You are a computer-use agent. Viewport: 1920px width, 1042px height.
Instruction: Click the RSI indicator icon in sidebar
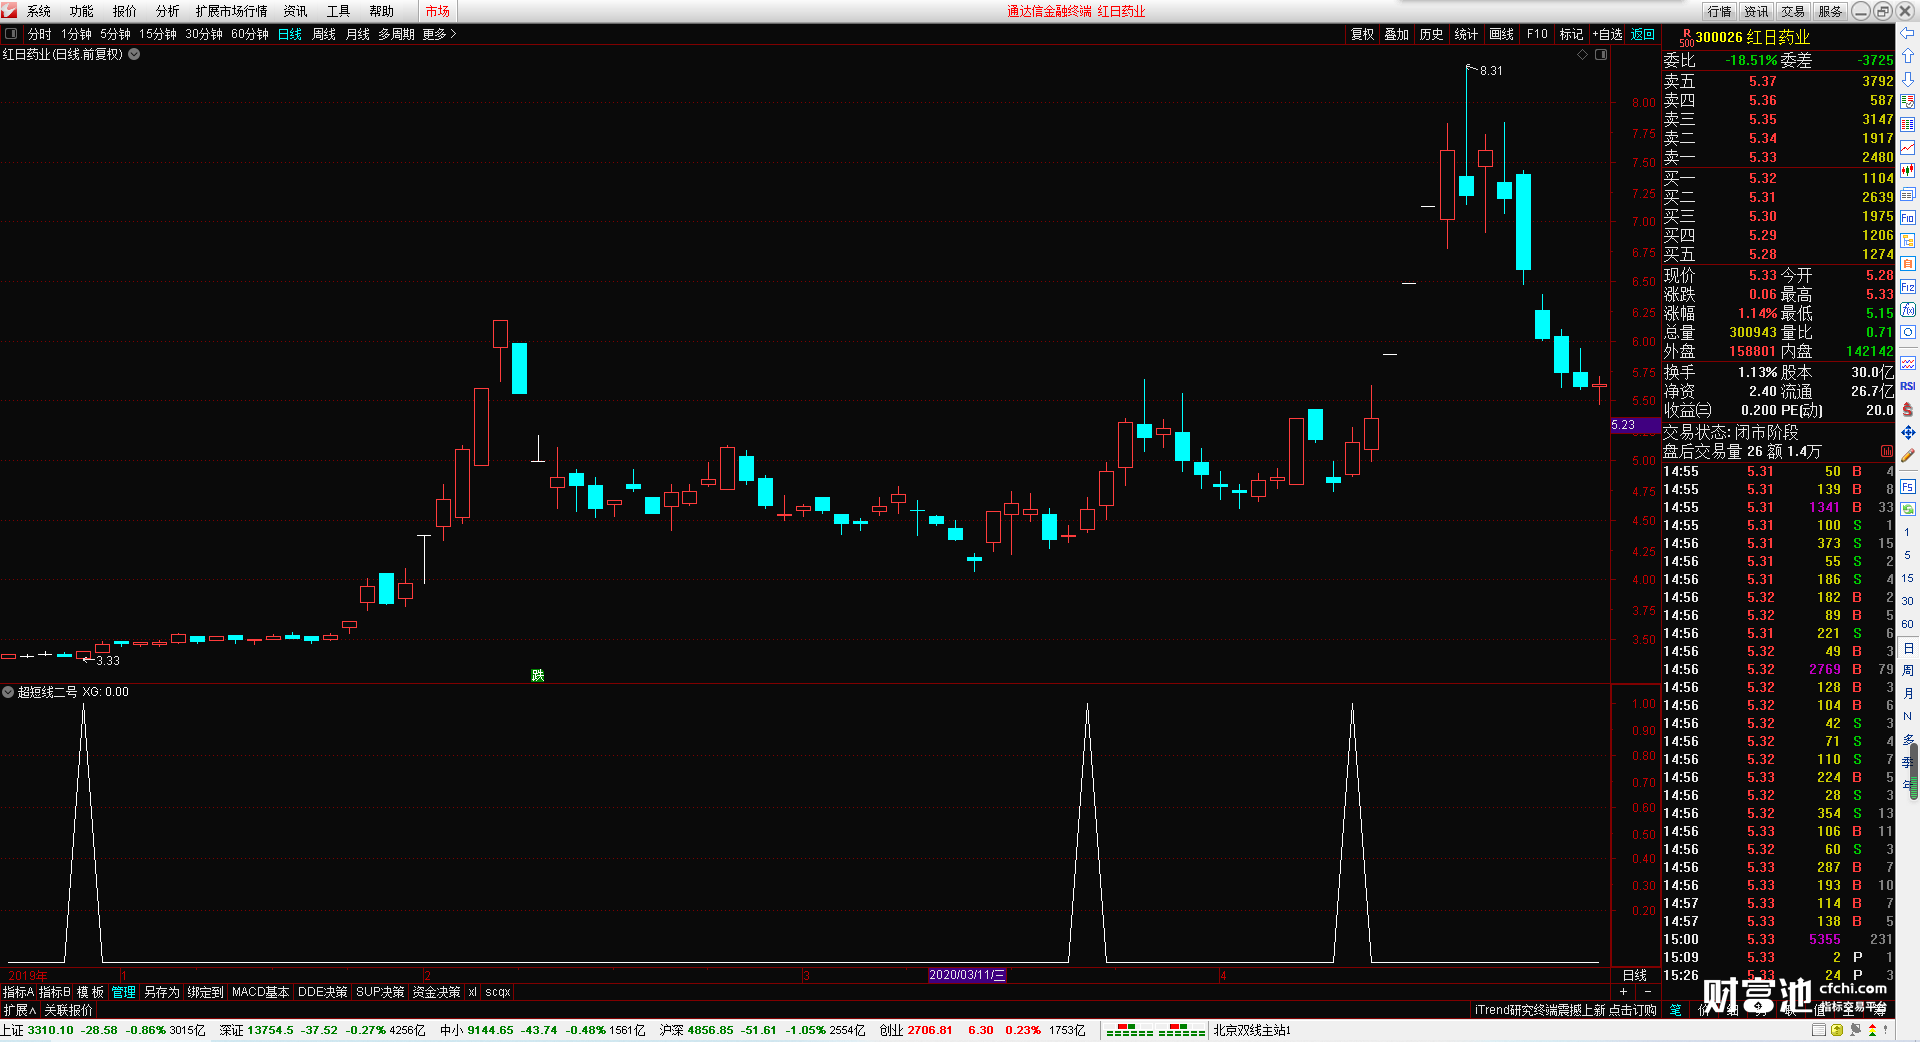pyautogui.click(x=1908, y=386)
